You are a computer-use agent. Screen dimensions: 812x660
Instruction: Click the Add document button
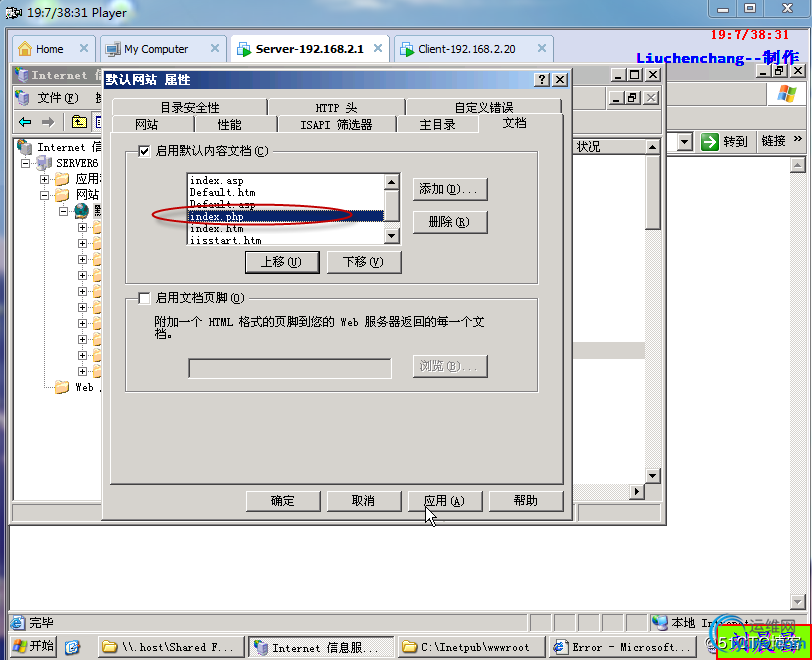450,189
